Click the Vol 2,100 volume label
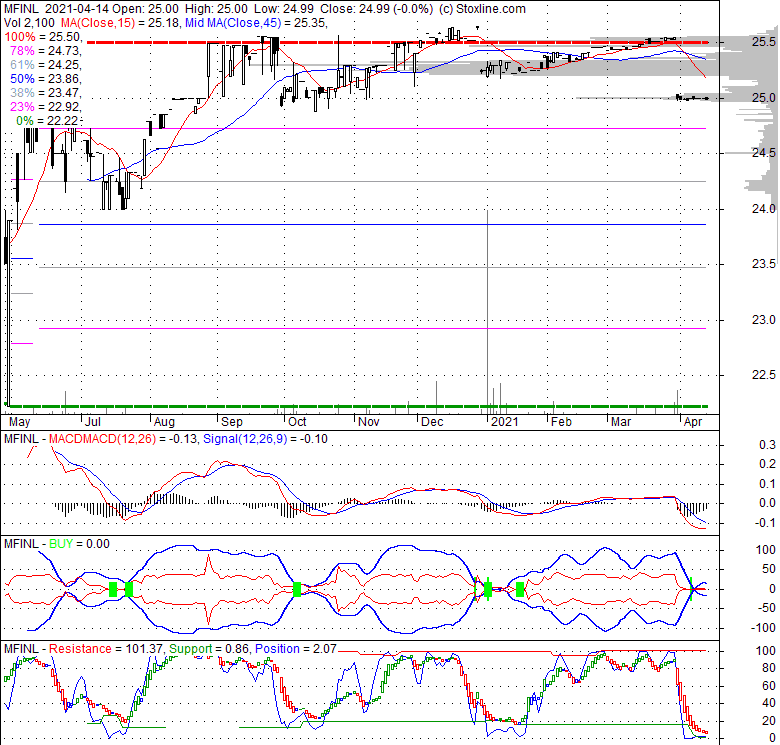Viewport: 780px width, 745px height. coord(29,23)
